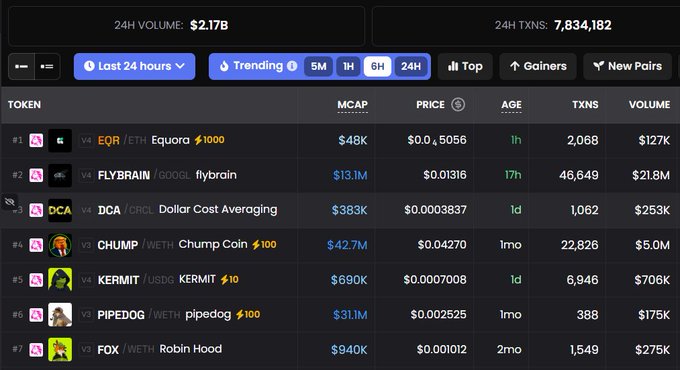Switch to the compact list view icon
This screenshot has width=680, height=370.
pos(21,66)
